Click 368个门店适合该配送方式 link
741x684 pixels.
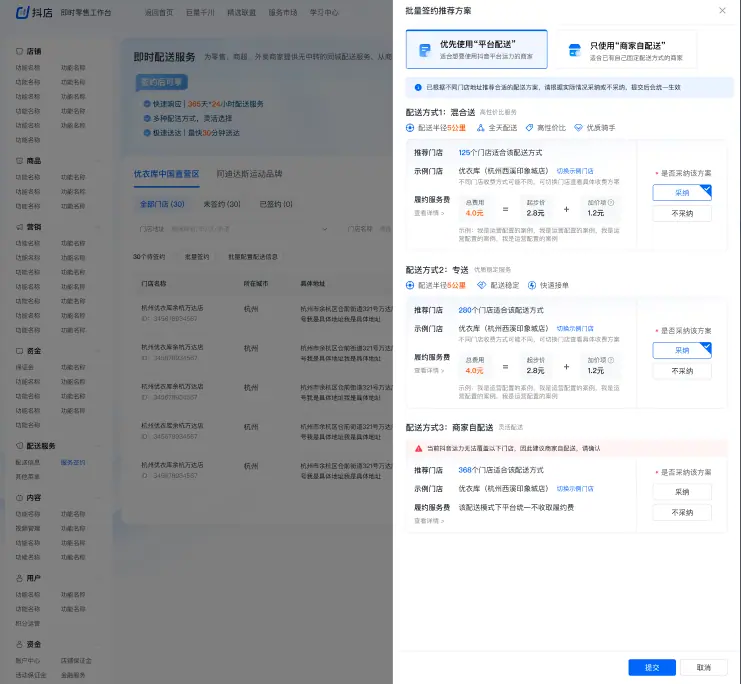[x=500, y=470]
